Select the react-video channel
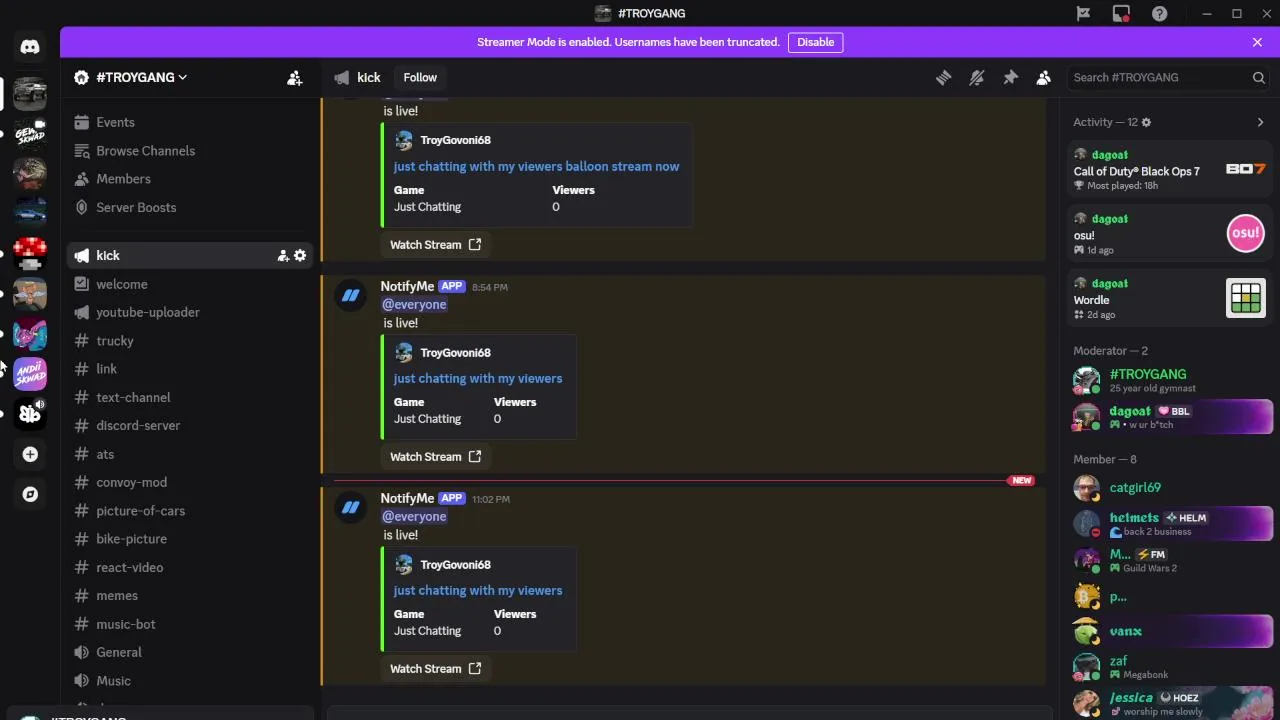 (x=190, y=567)
